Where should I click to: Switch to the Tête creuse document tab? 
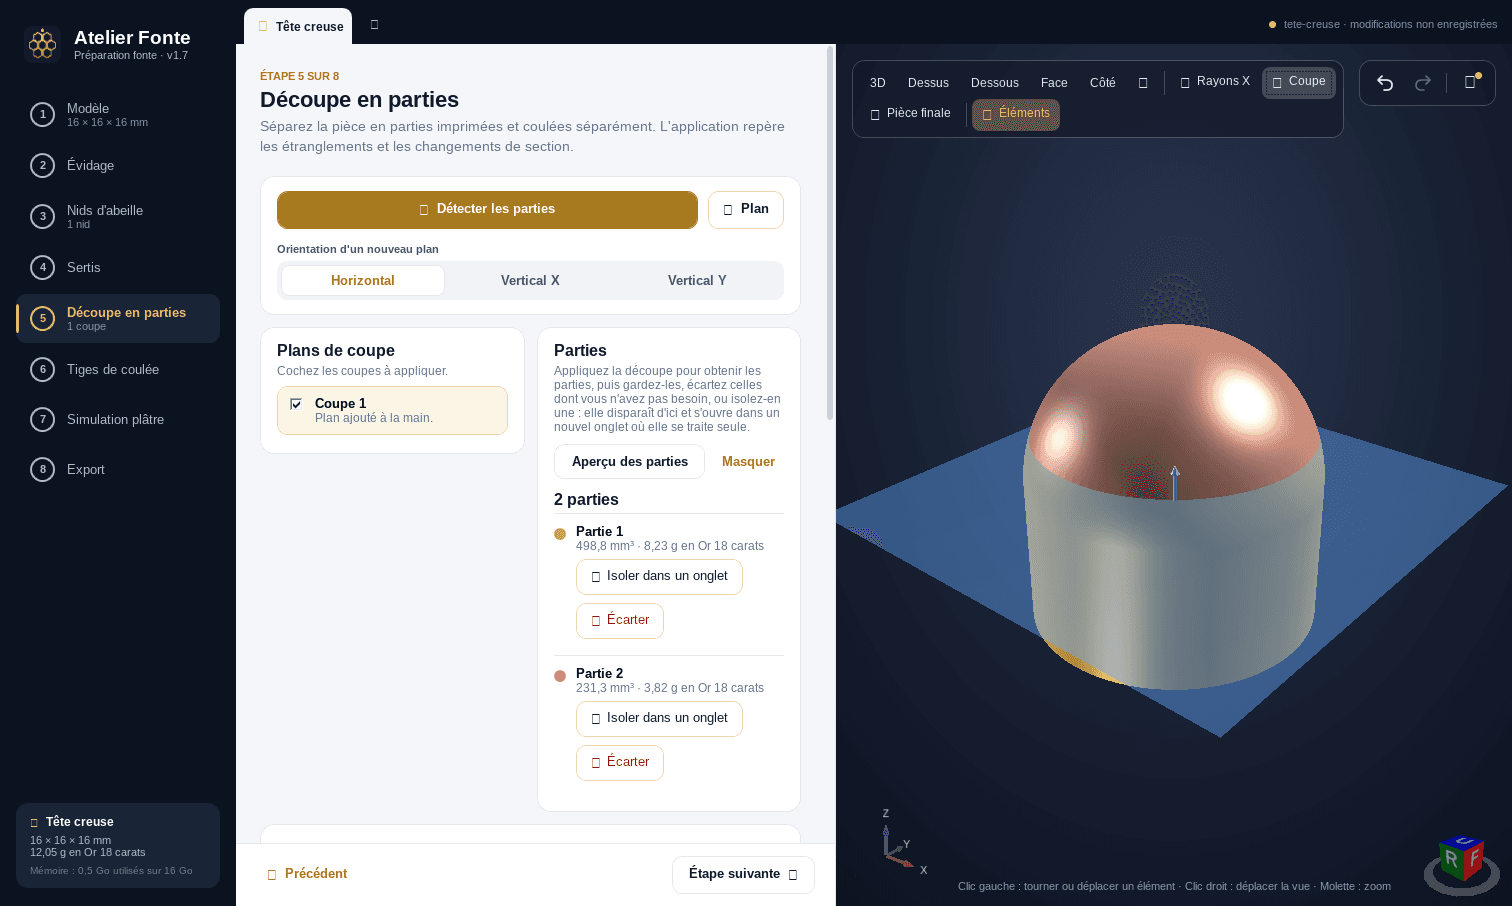[x=298, y=27]
